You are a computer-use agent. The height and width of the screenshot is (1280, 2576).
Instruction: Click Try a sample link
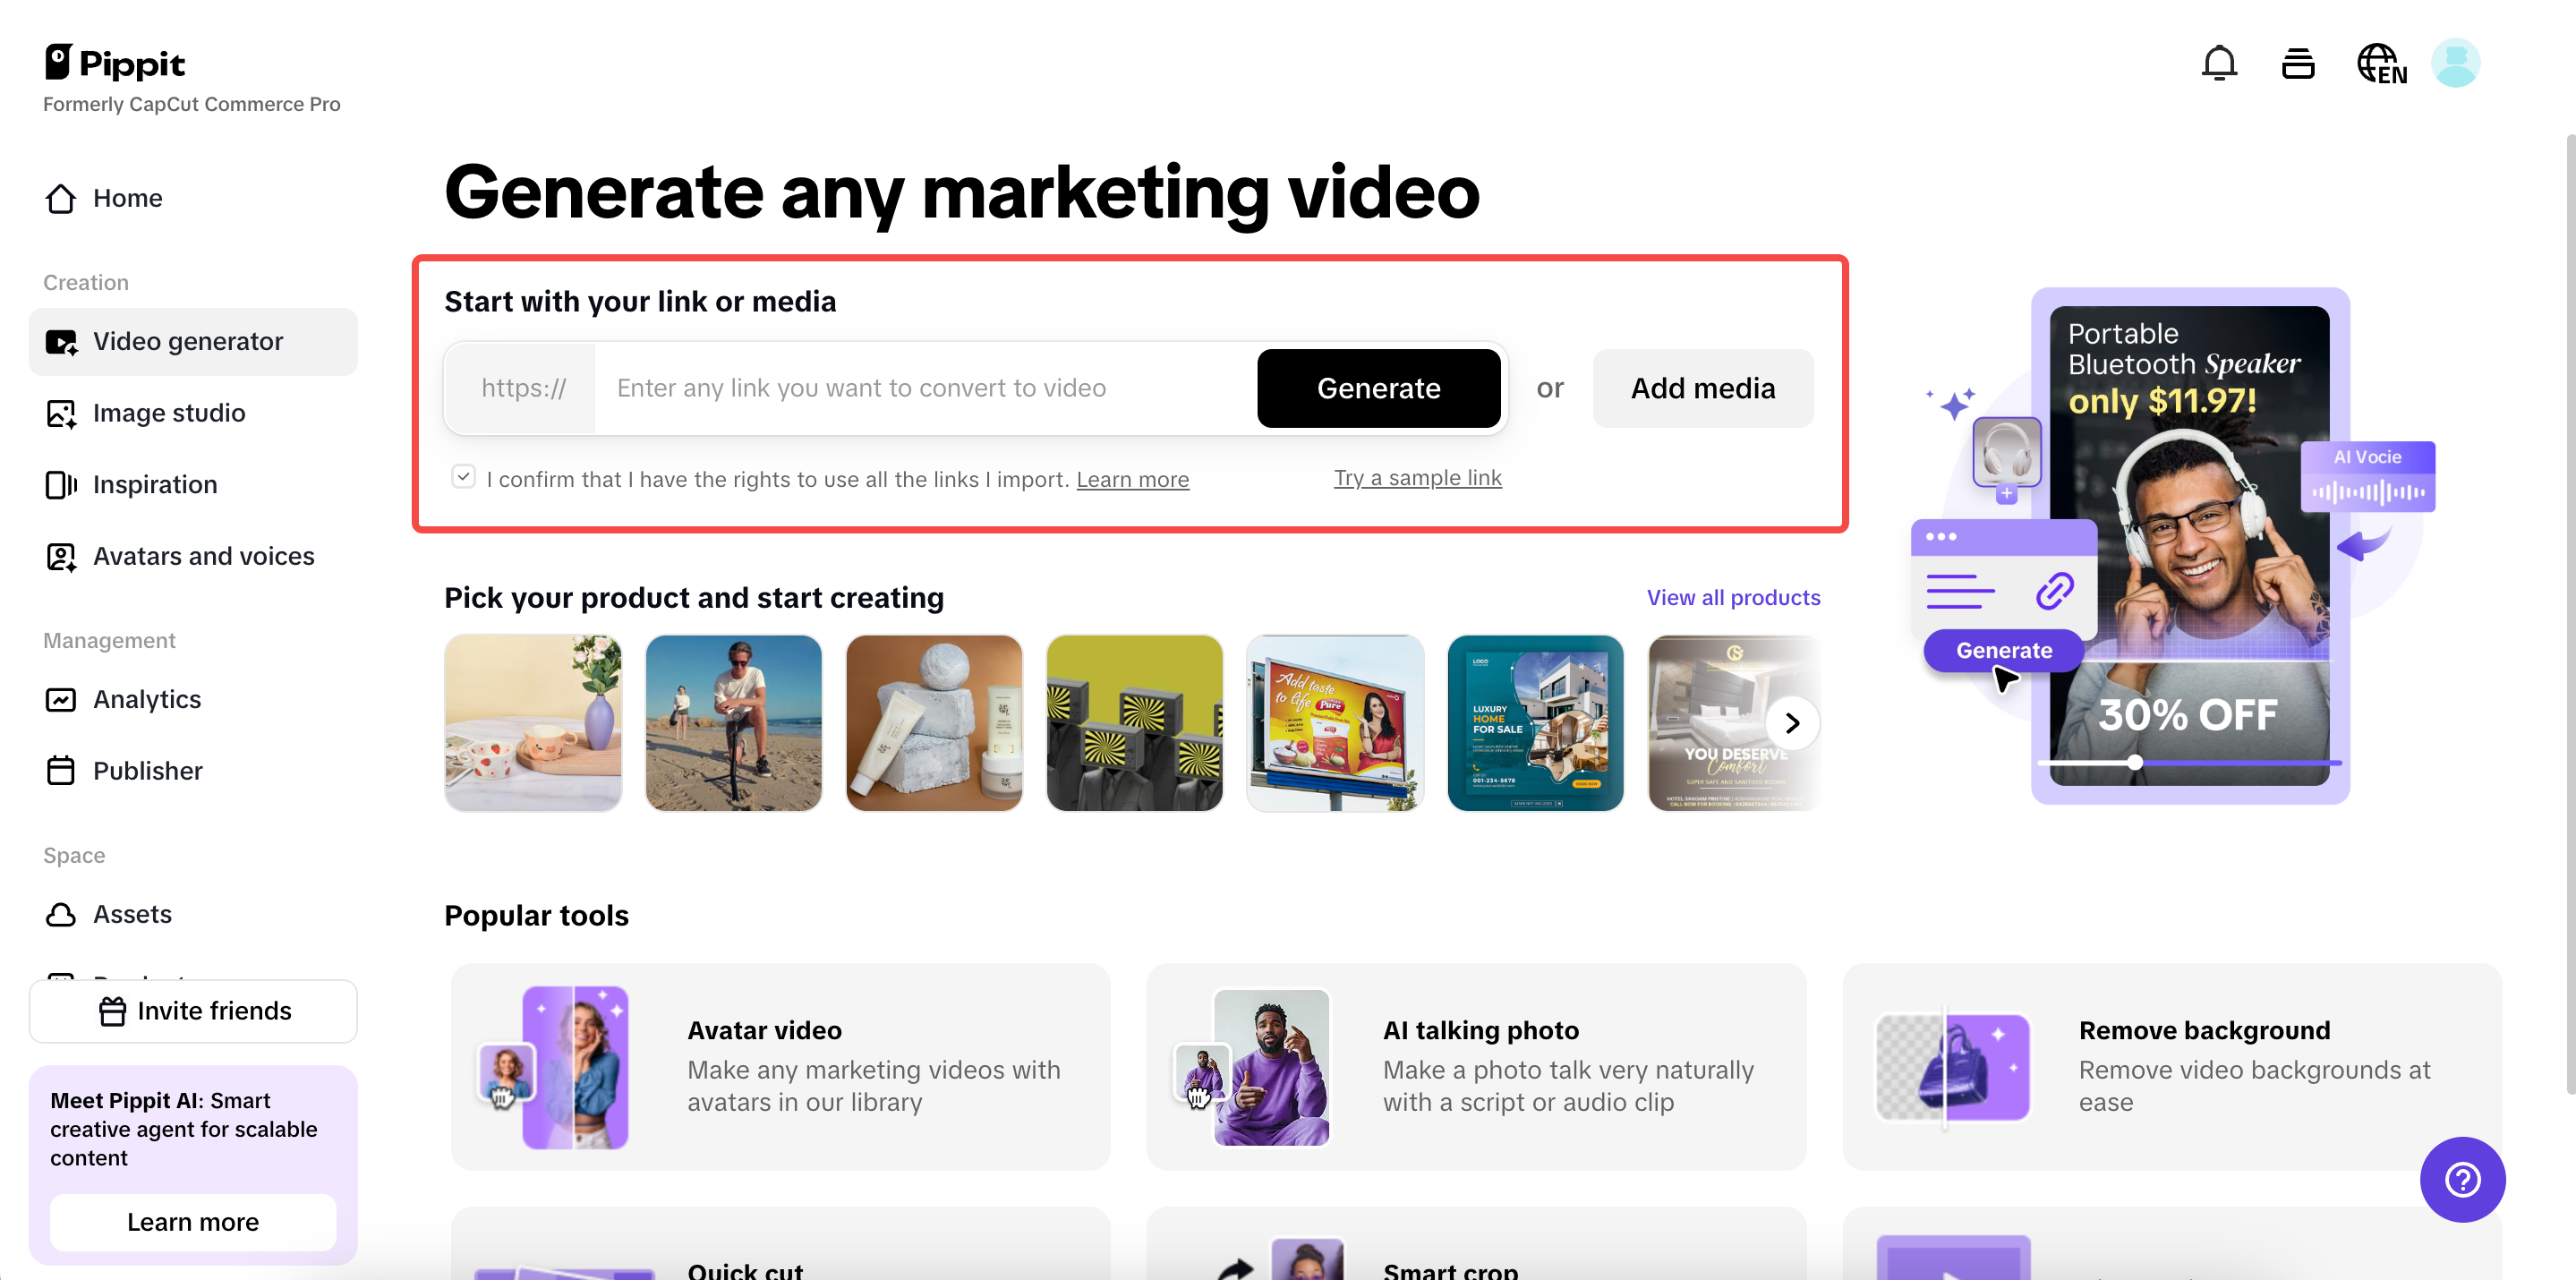(1417, 478)
